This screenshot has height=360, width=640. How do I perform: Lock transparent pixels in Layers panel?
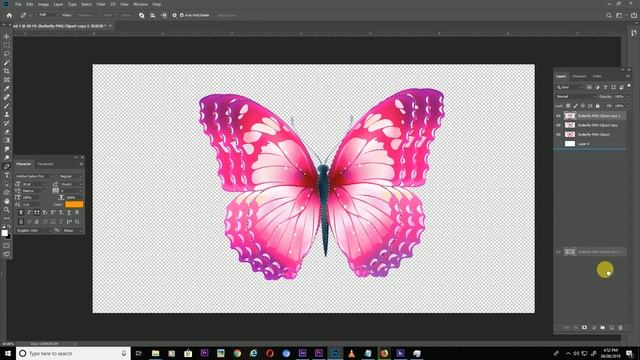pyautogui.click(x=568, y=106)
